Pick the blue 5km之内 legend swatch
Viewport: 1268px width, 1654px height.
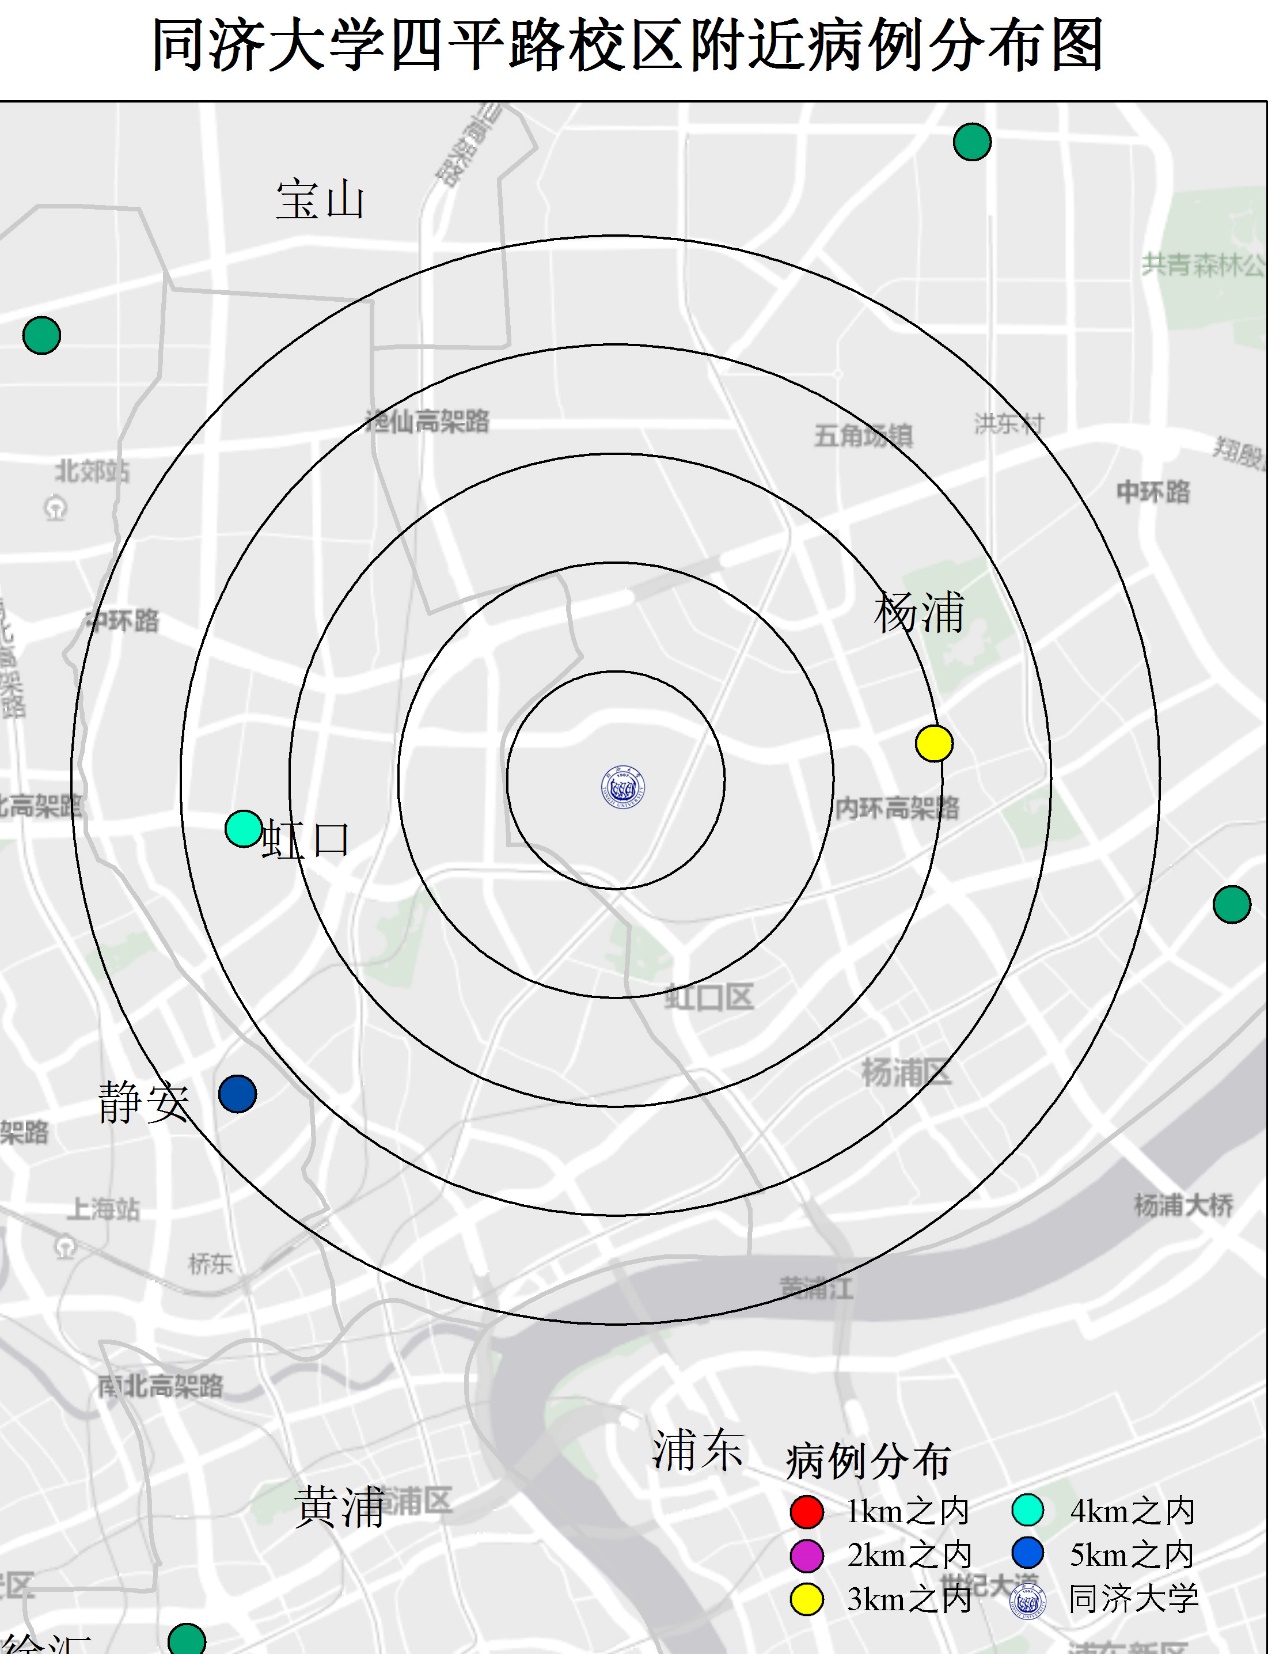click(1028, 1553)
